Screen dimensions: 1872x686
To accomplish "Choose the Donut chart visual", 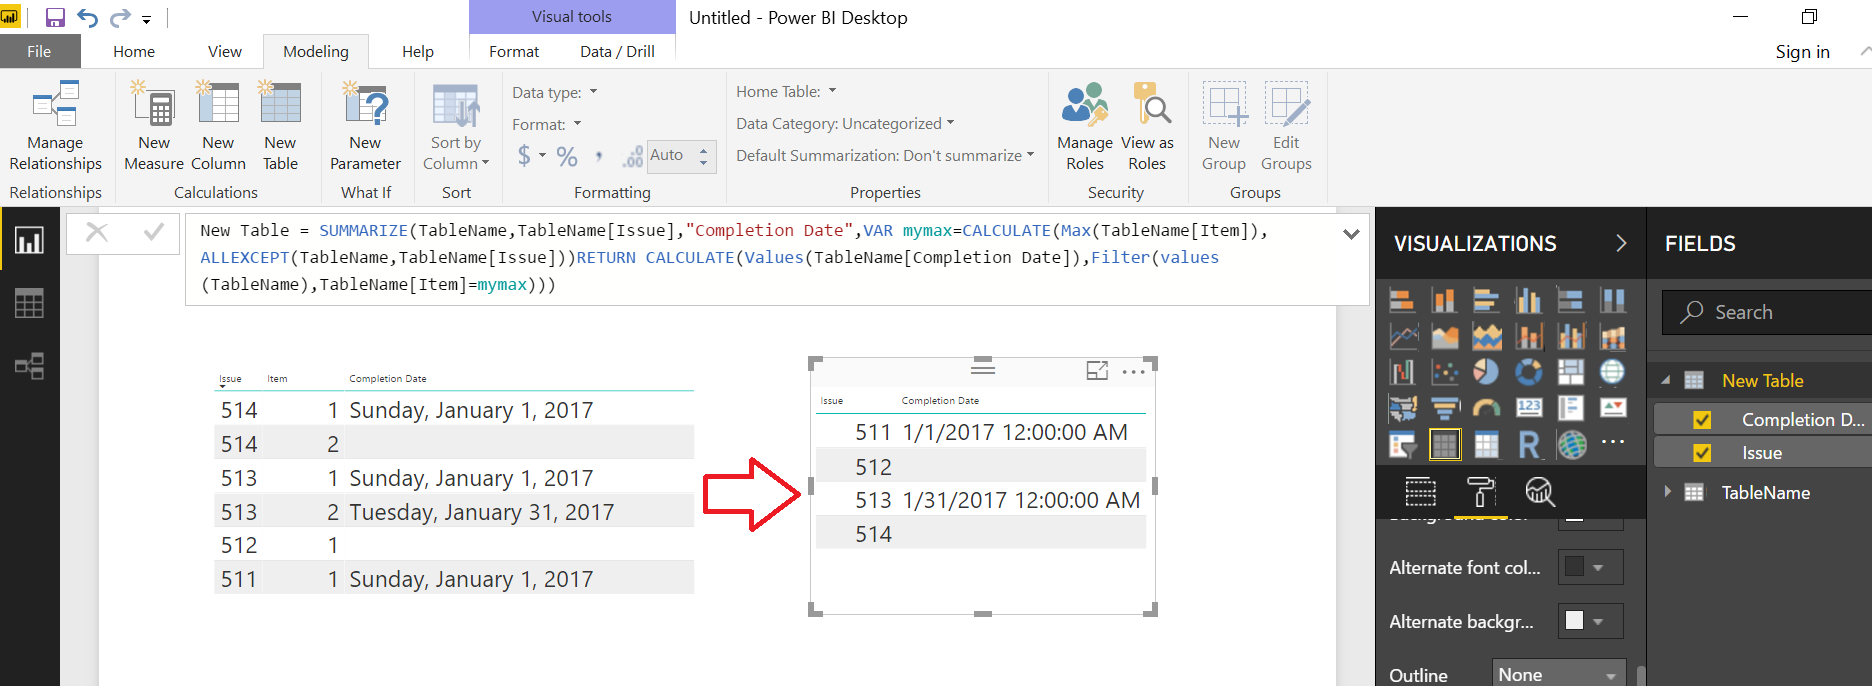I will click(1528, 372).
